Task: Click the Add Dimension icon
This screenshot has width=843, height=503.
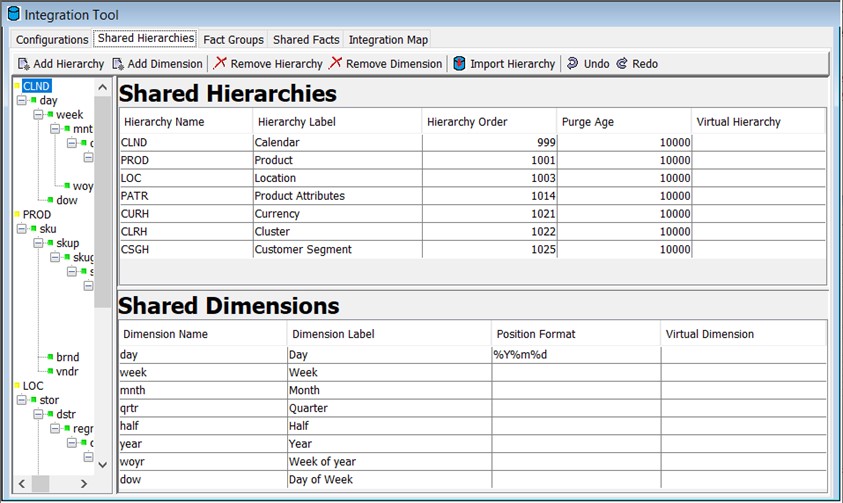Action: 118,64
